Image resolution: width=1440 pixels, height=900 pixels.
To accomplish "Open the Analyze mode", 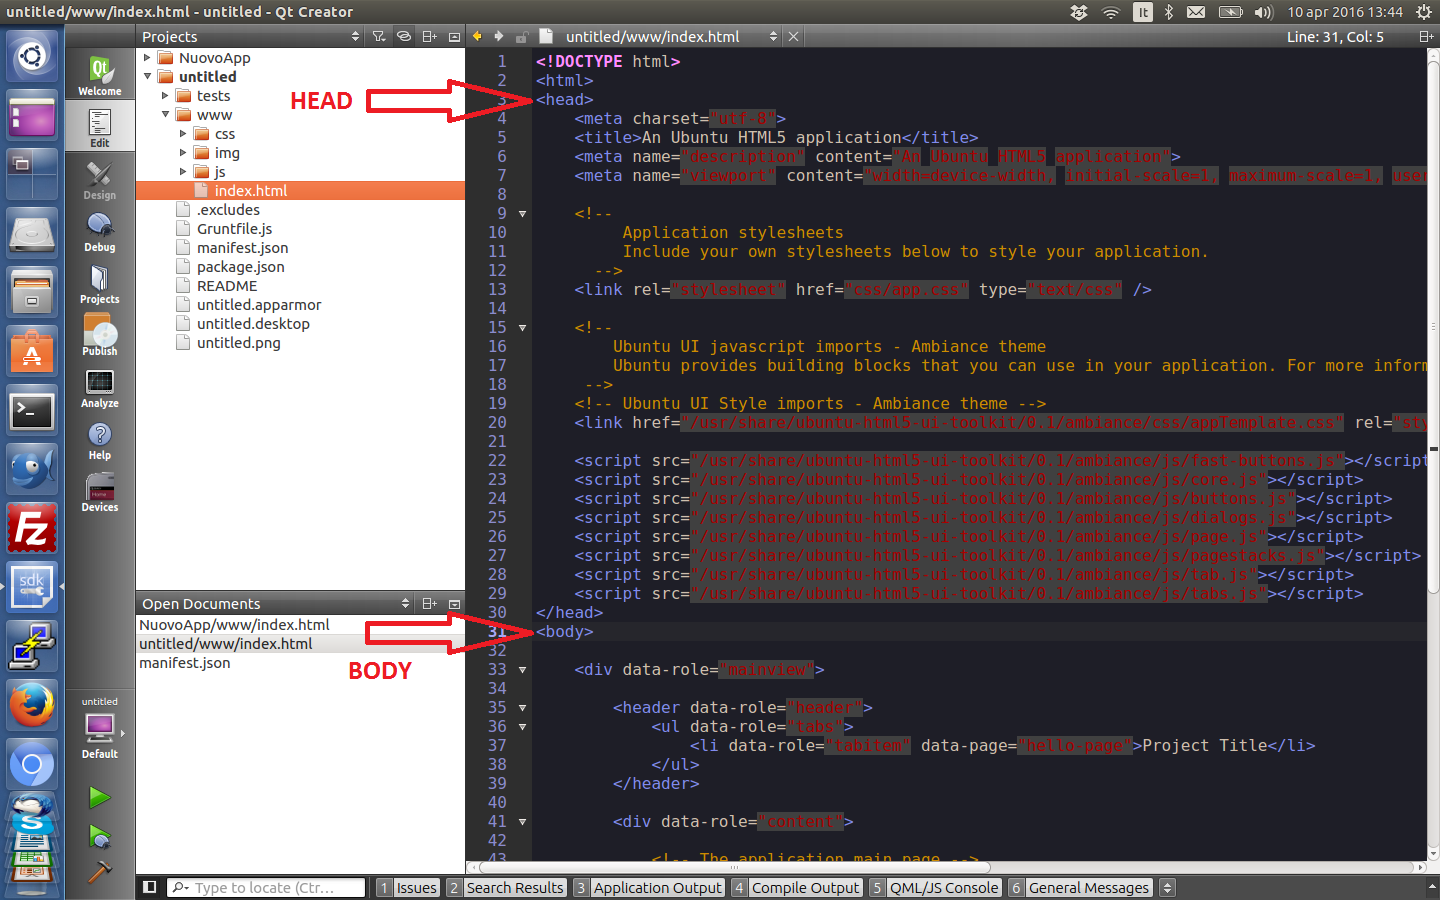I will 99,388.
